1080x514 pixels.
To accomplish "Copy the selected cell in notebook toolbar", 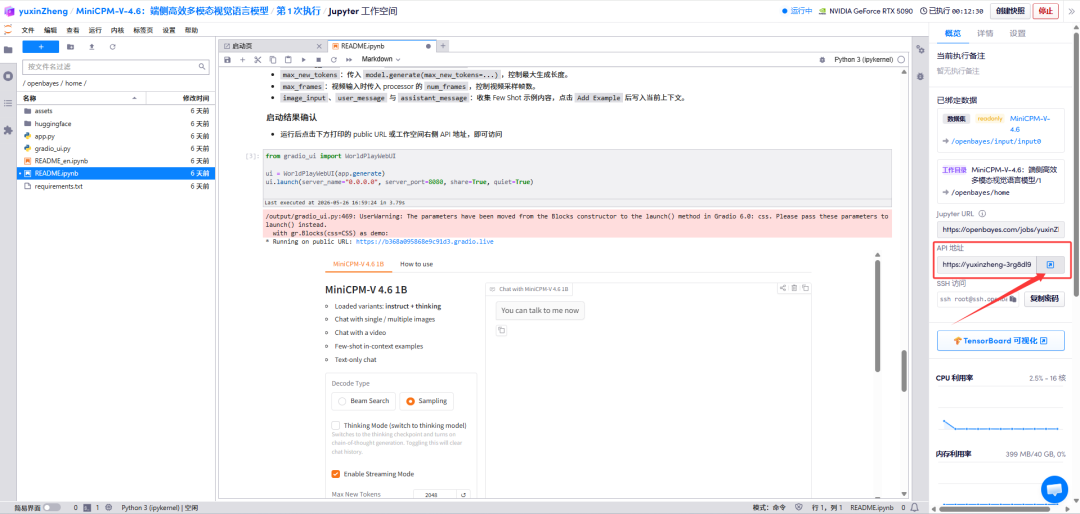I will (x=273, y=60).
